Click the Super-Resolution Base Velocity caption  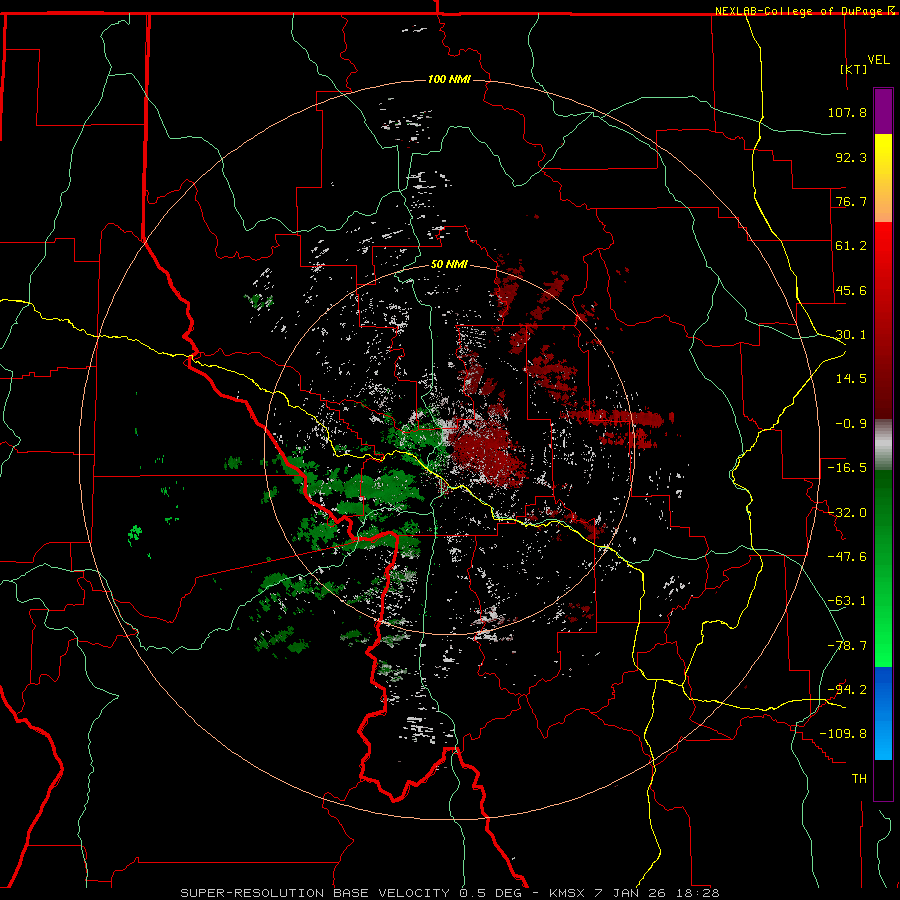[x=449, y=893]
